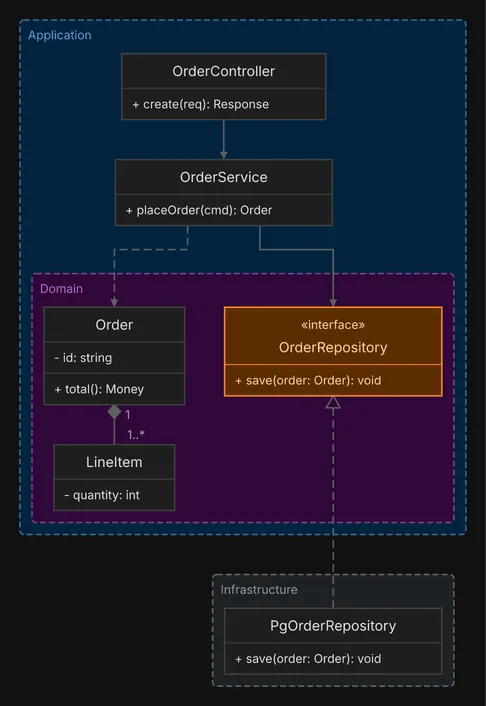Select the PgOrderRepository class title
This screenshot has height=706, width=486.
coord(333,626)
